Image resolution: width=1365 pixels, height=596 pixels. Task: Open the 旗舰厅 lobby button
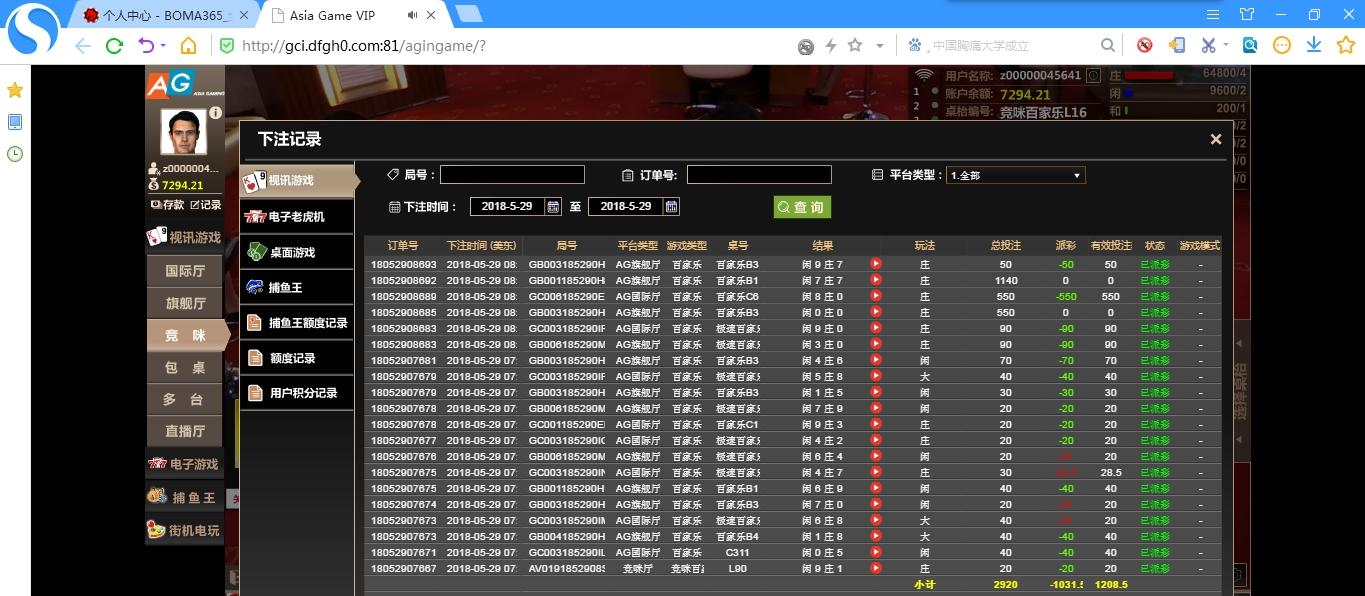click(185, 303)
